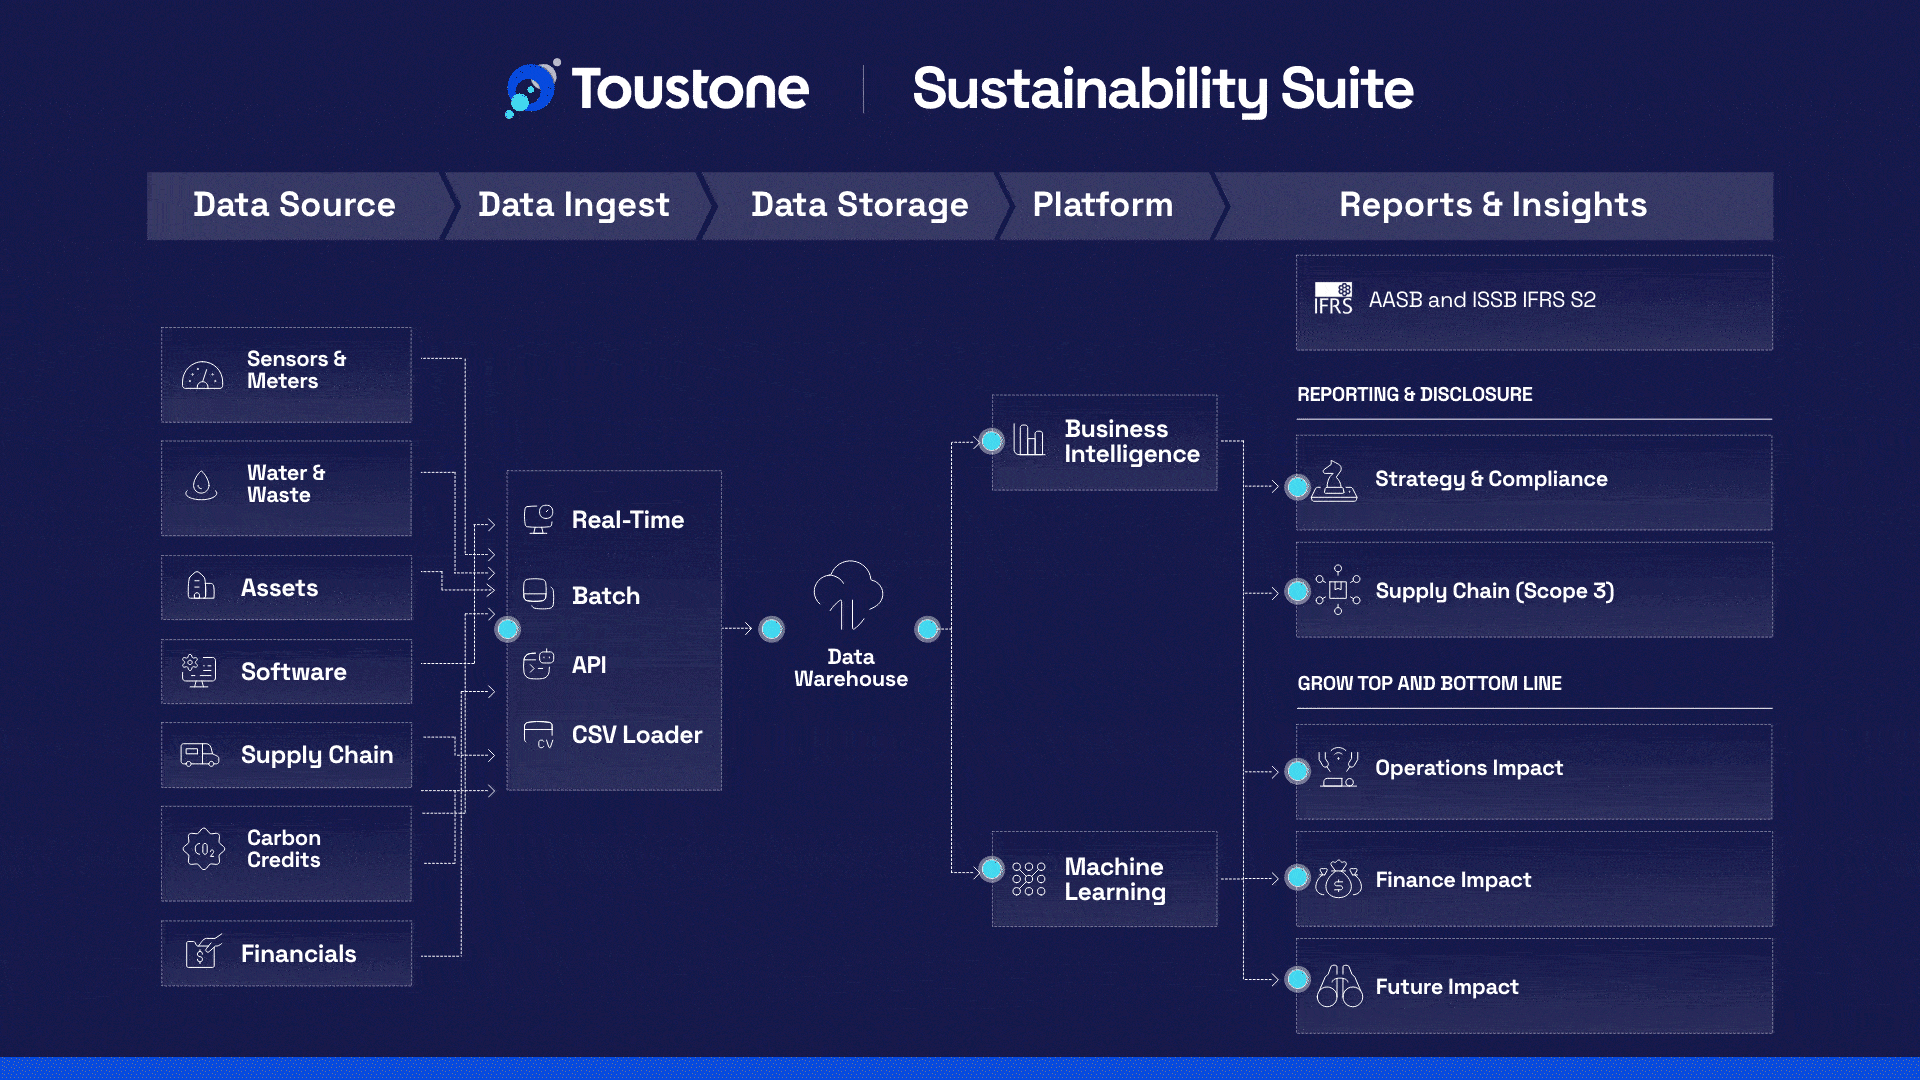
Task: Click the CSV Loader file icon
Action: point(539,735)
